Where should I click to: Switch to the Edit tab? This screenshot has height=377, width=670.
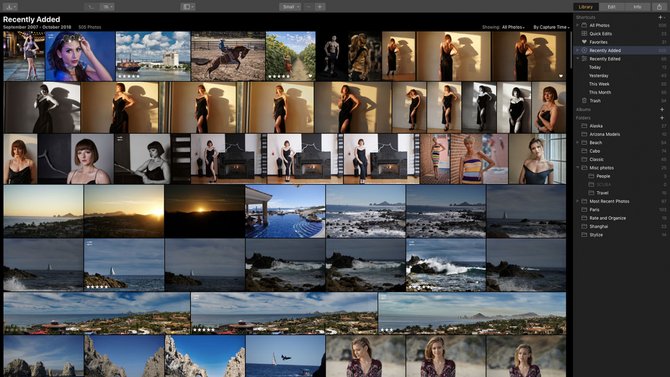click(x=611, y=7)
